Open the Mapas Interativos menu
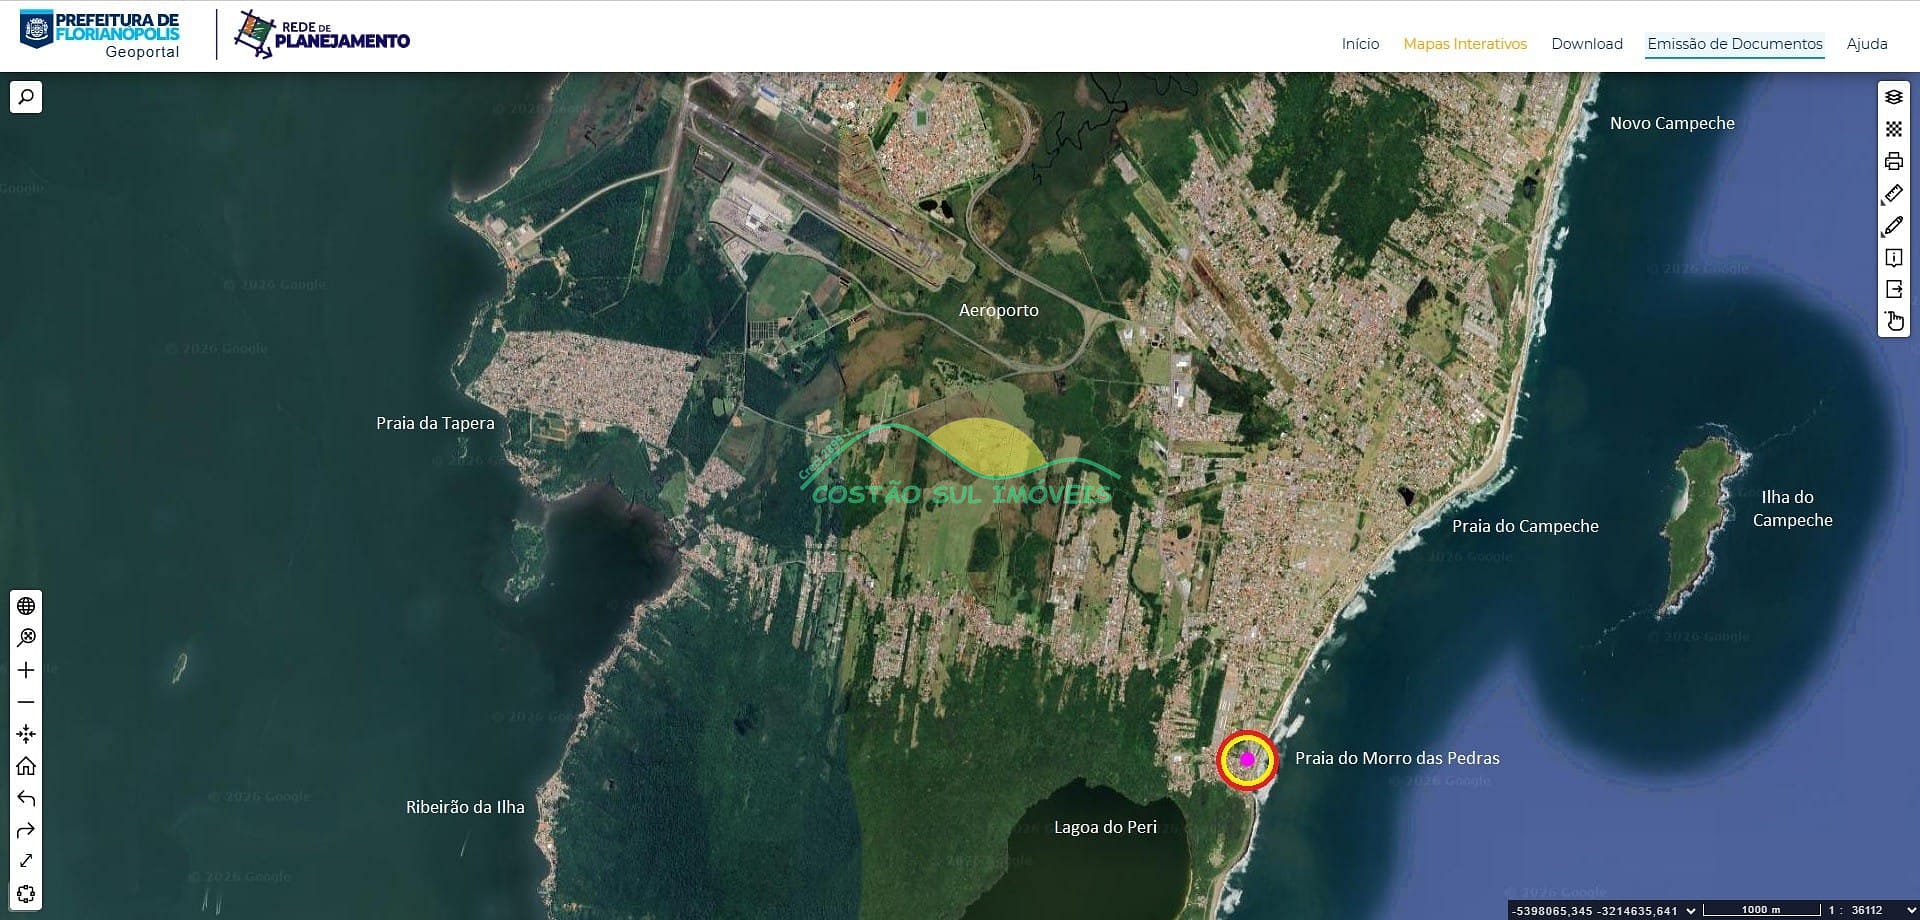This screenshot has height=920, width=1920. pos(1464,44)
